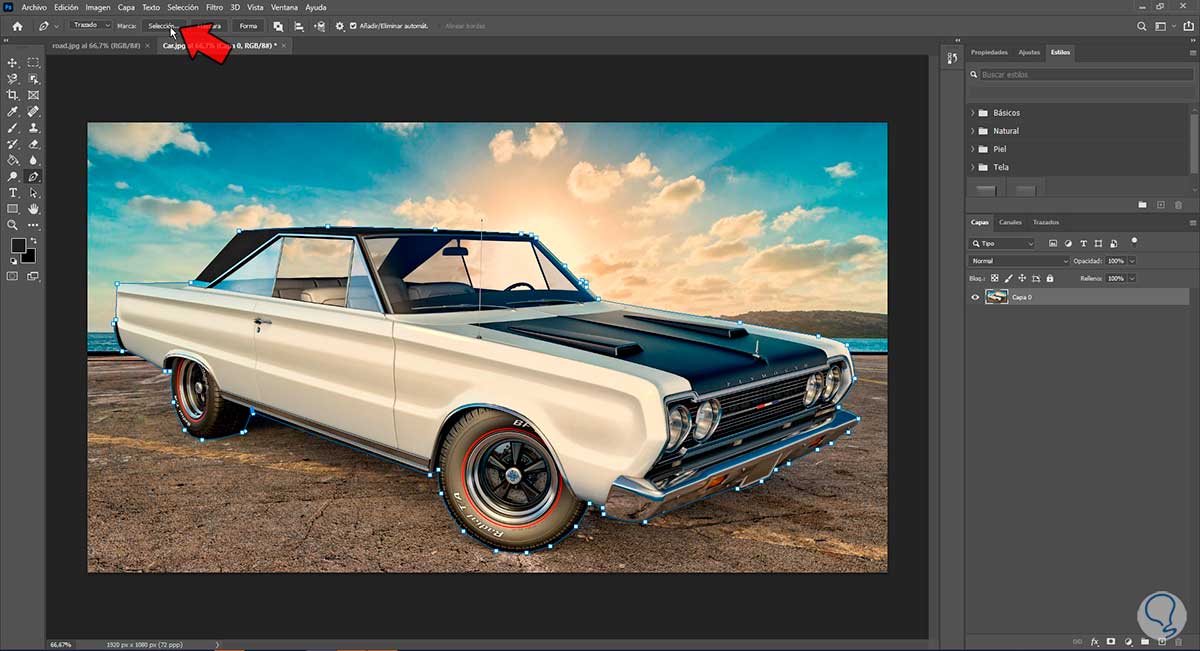Switch to the Canales tab
Screen dimensions: 1200x651
point(1010,222)
